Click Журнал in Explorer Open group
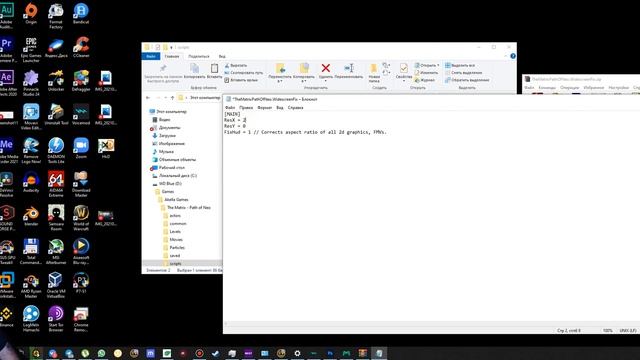 point(425,80)
